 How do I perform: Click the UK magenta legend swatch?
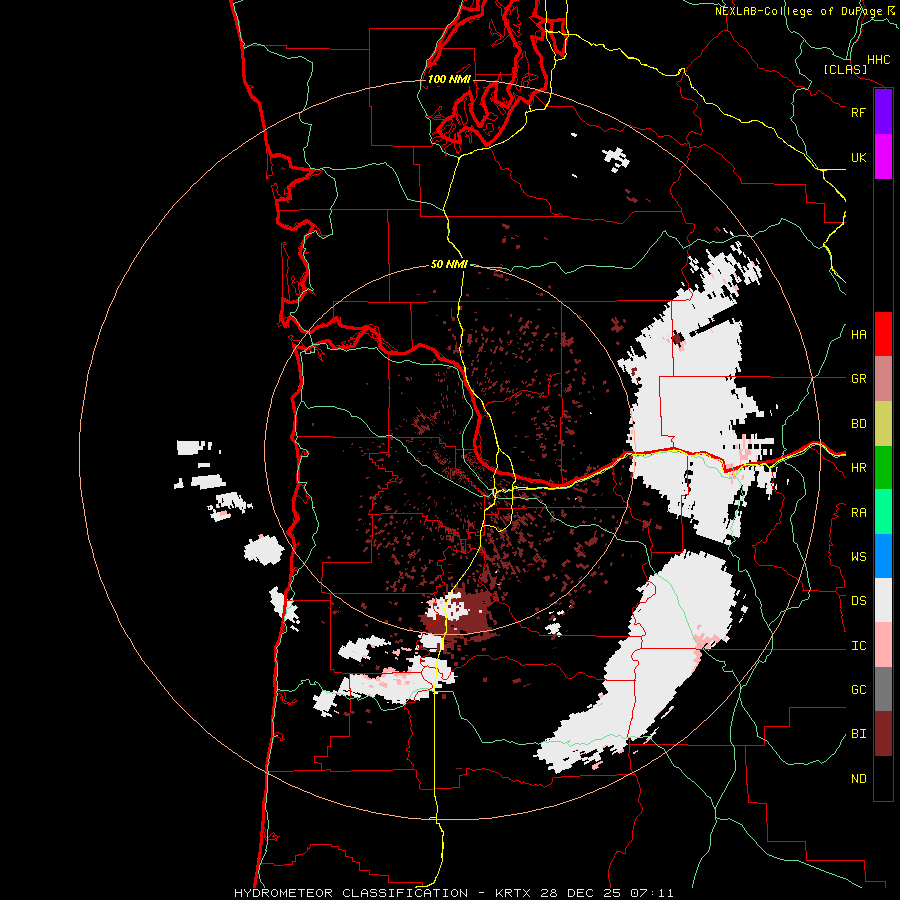(883, 157)
